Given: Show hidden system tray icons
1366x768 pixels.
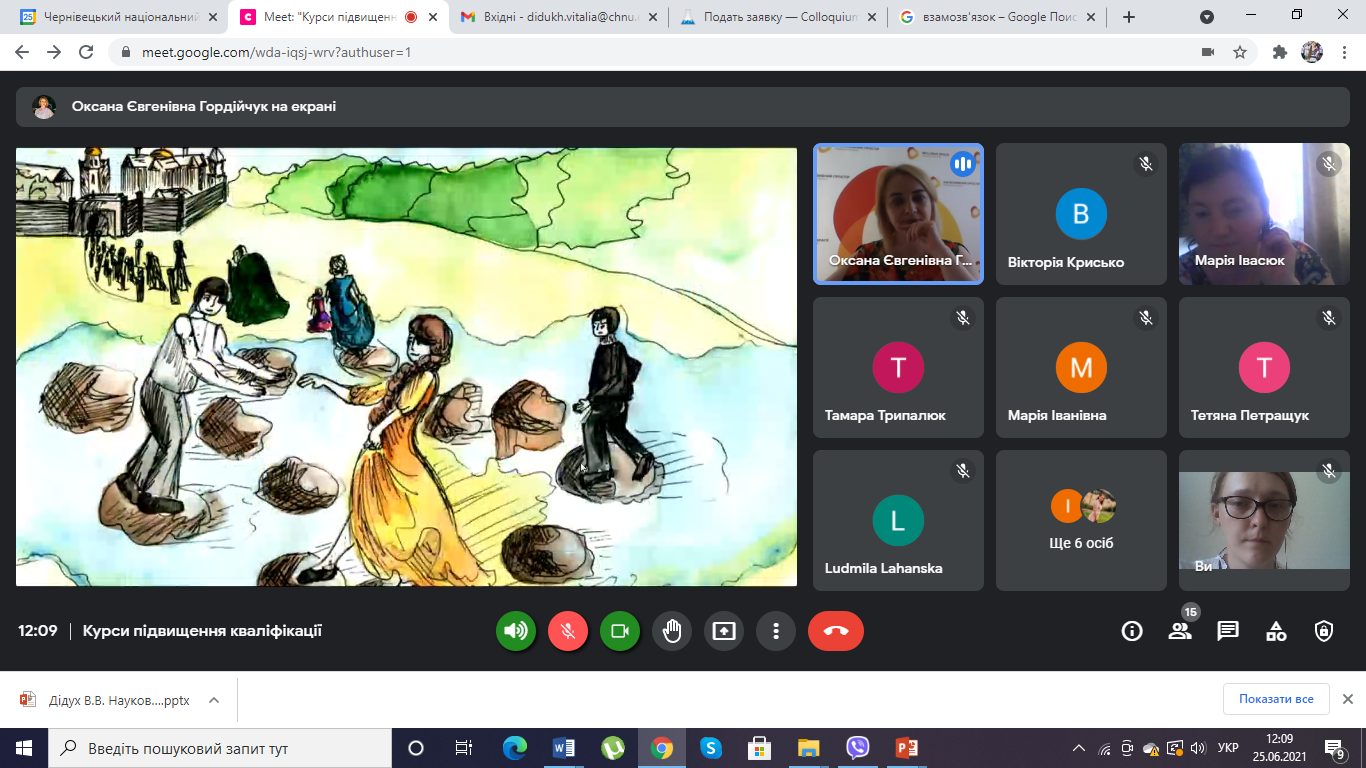Looking at the screenshot, I should coord(1079,748).
